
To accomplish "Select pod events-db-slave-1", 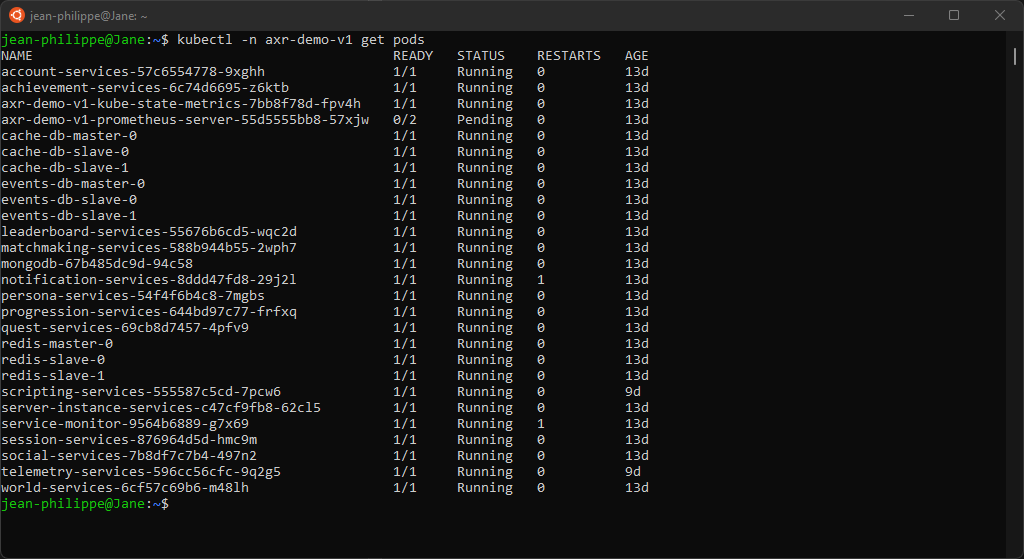I will click(69, 216).
